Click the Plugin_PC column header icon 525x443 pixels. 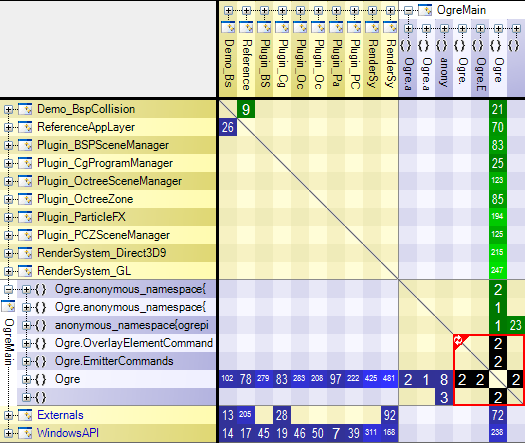click(354, 27)
